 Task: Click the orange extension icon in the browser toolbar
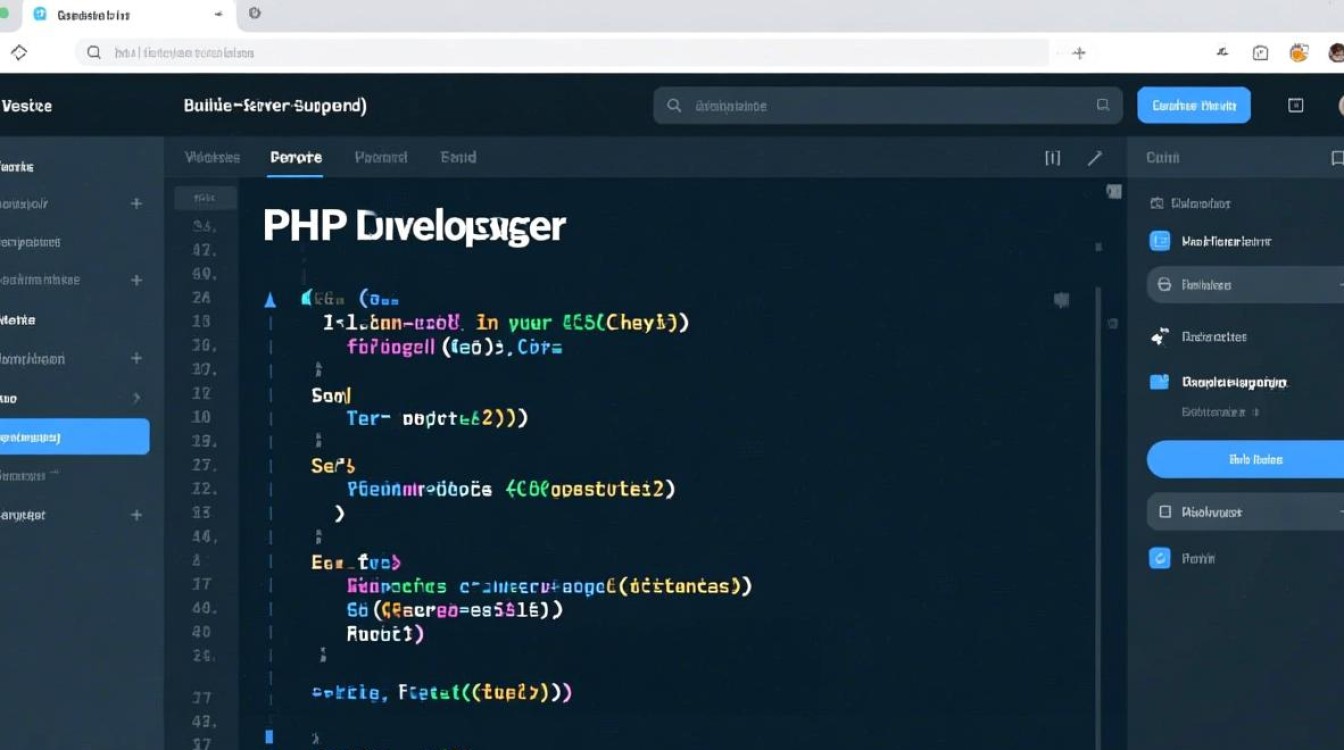1299,53
